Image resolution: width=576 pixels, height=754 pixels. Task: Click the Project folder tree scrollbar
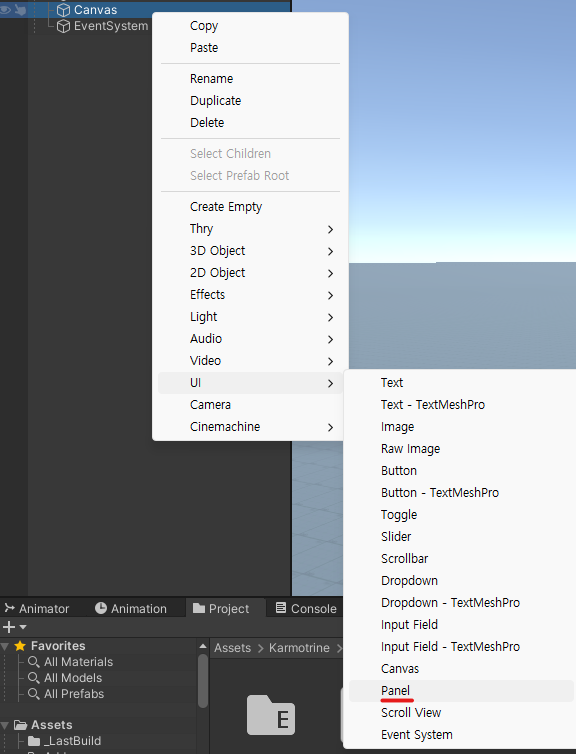click(x=203, y=680)
